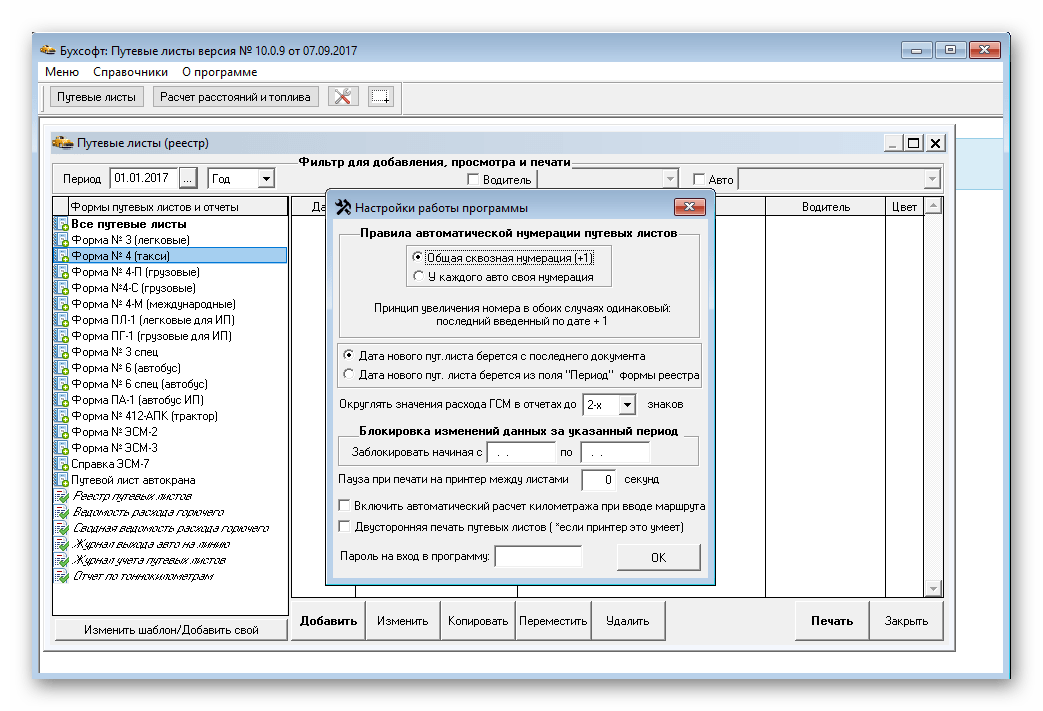Image resolution: width=1043 pixels, height=711 pixels.
Task: Click table scrollbar down arrow
Action: (933, 588)
